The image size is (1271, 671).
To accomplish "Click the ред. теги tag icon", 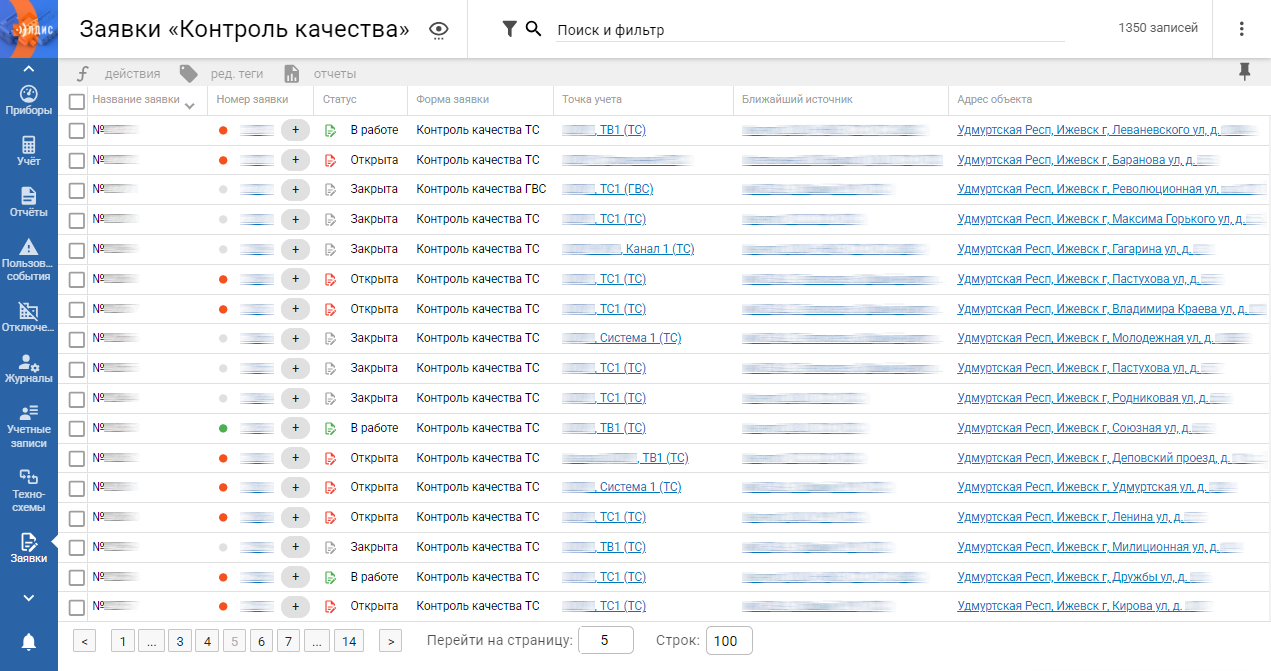I will coord(188,73).
